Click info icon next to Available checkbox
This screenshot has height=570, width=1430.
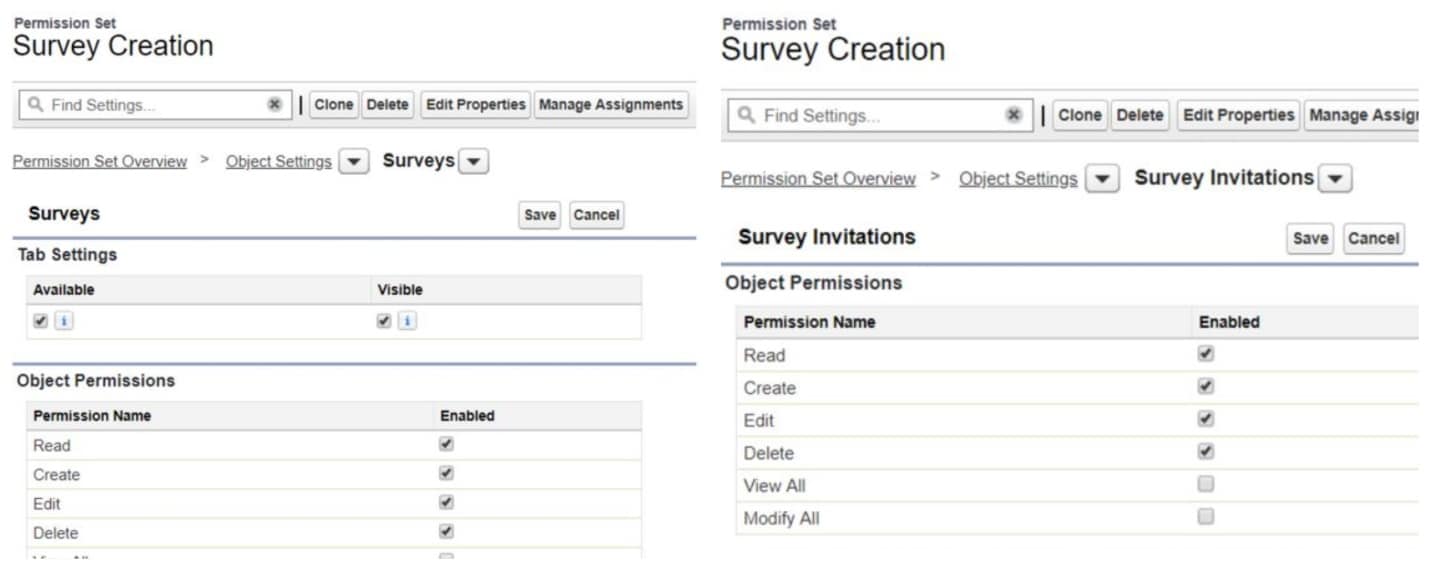pos(63,321)
